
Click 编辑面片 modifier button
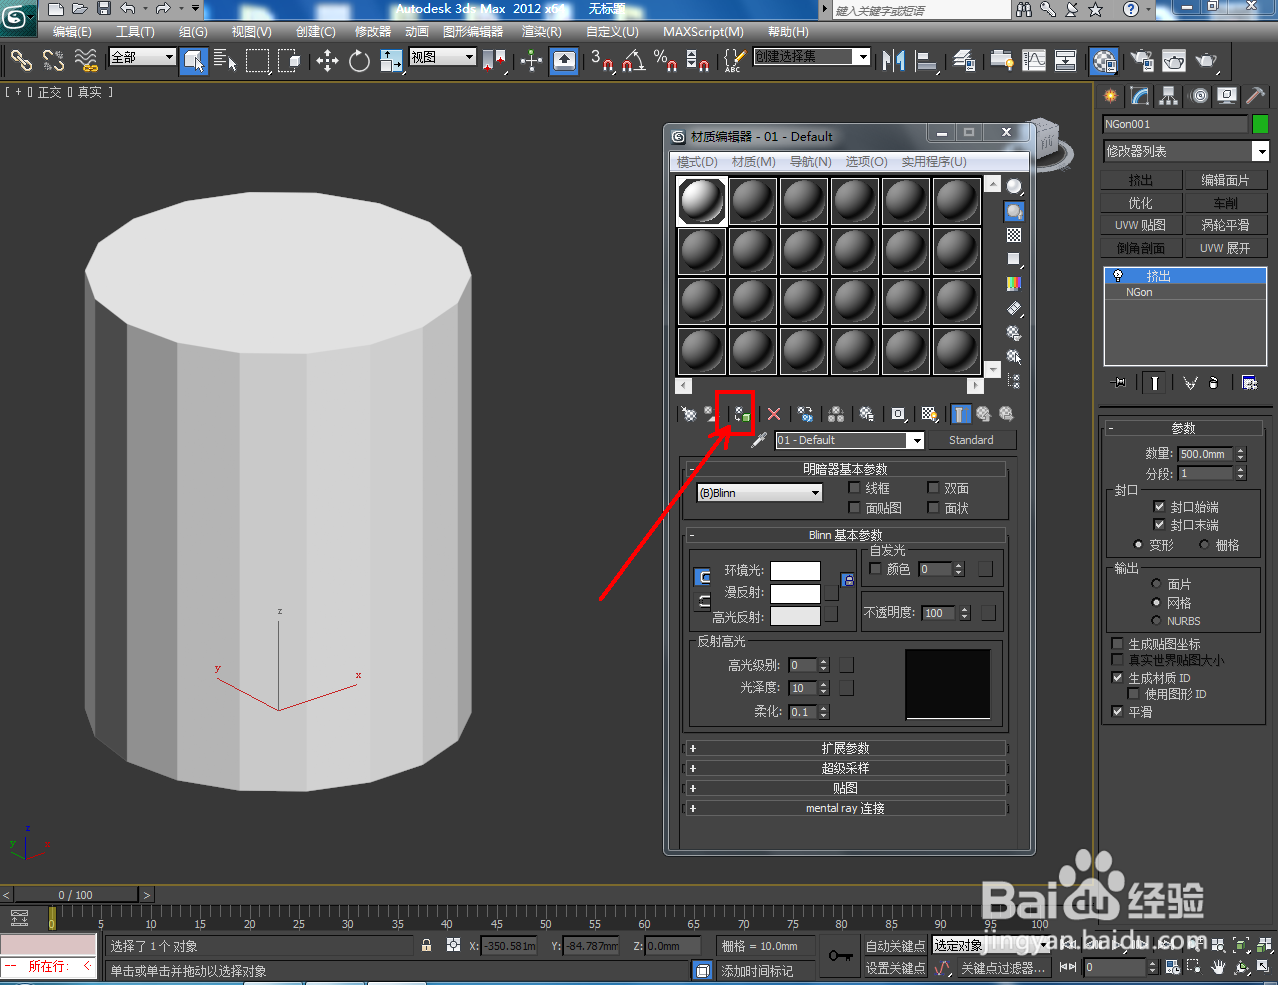coord(1225,180)
